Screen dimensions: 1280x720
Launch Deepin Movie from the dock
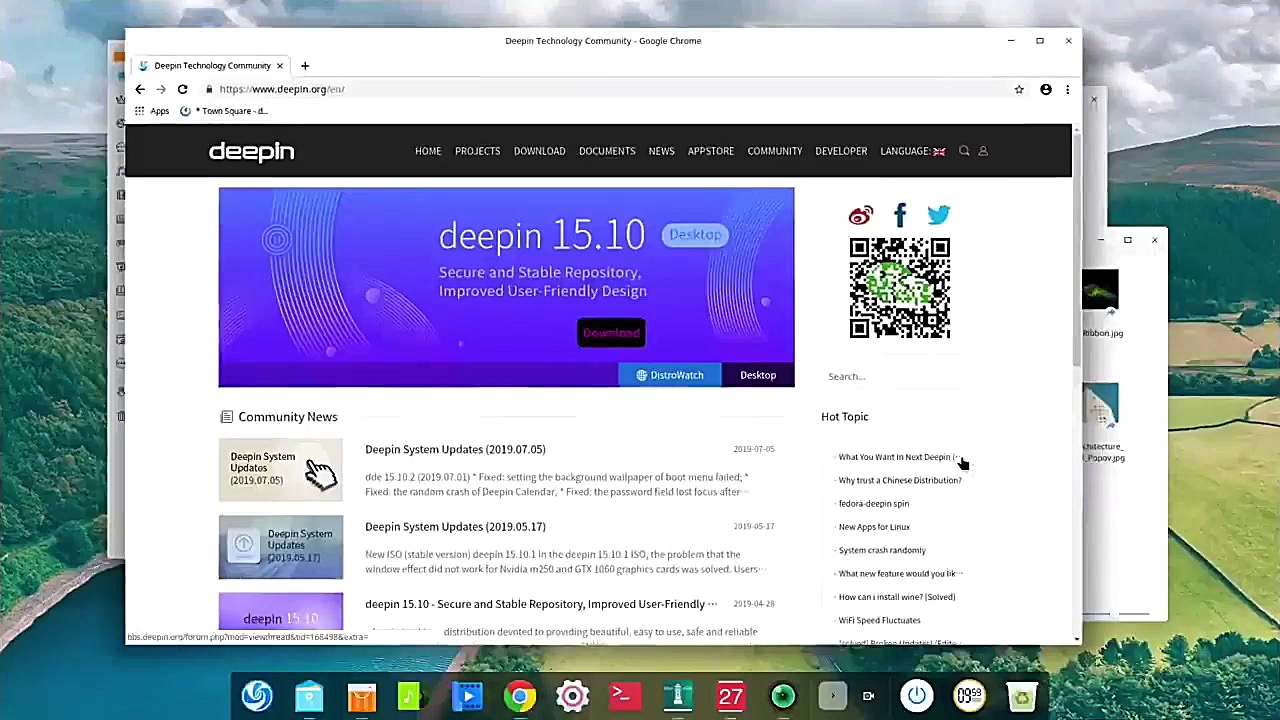467,696
